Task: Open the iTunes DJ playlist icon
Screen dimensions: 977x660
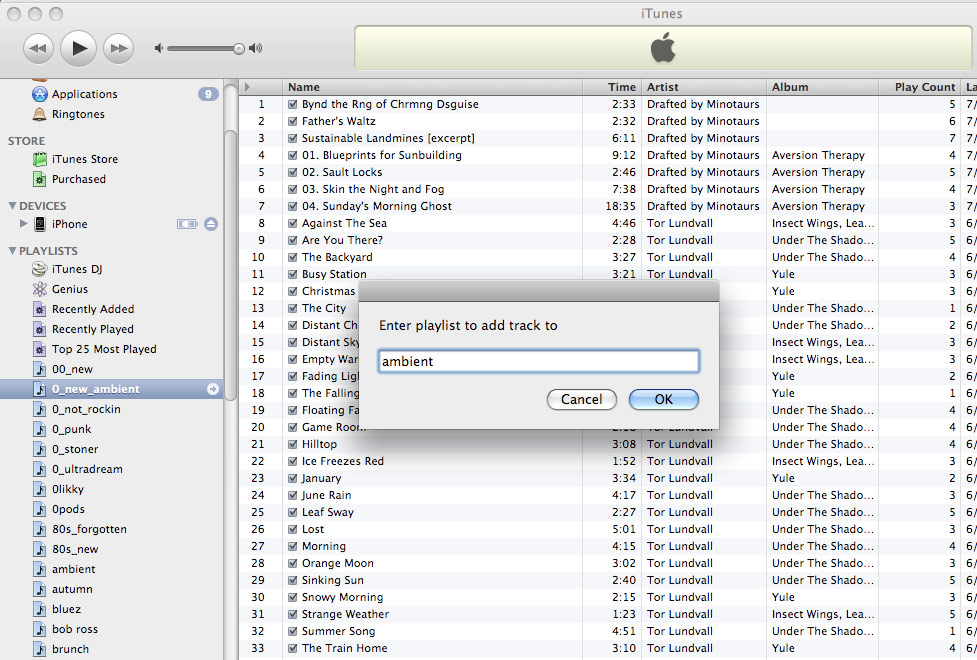Action: [x=40, y=269]
